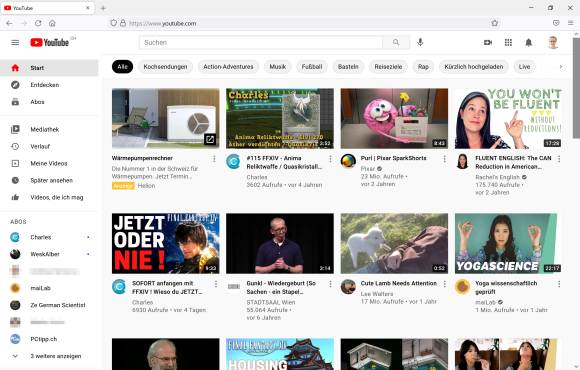Open Meine Videos in the sidebar
The image size is (580, 370).
click(x=49, y=164)
